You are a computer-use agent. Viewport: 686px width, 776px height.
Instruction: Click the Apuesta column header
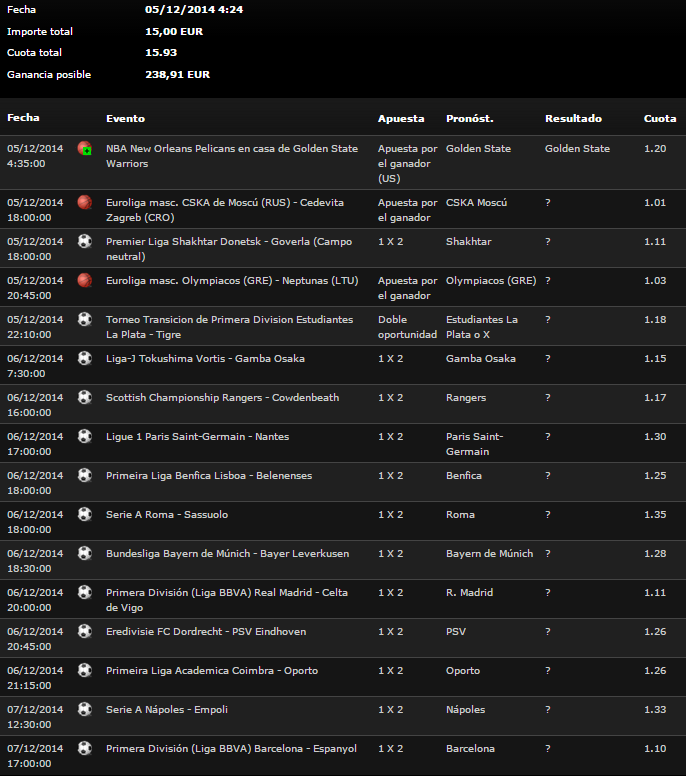click(x=401, y=119)
